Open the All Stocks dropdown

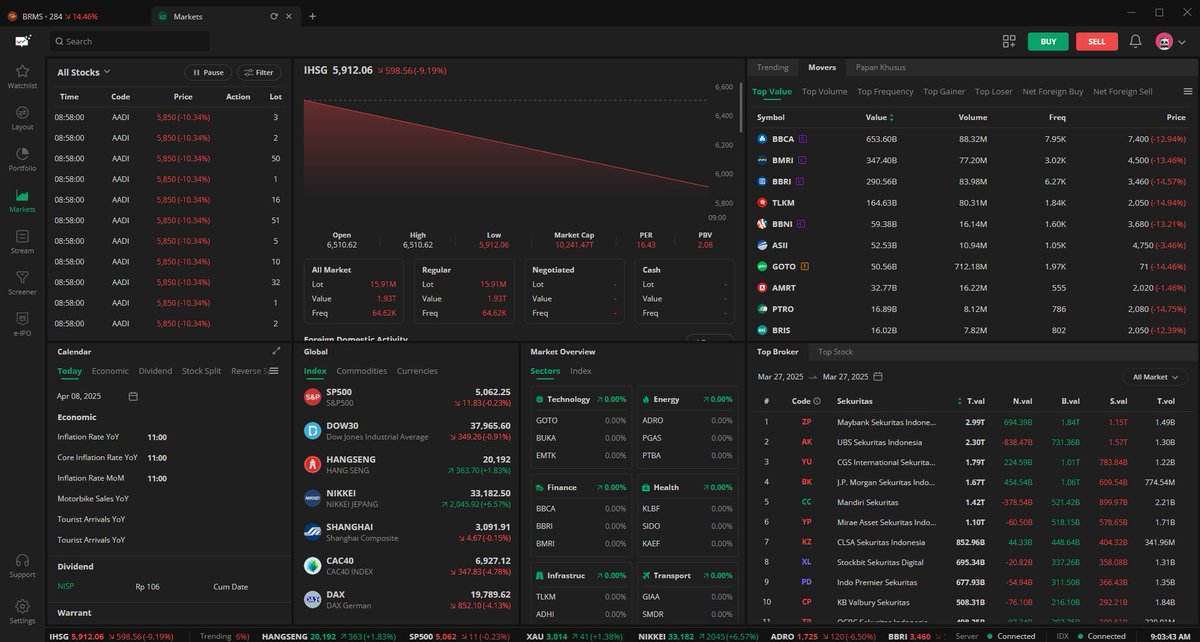point(84,72)
